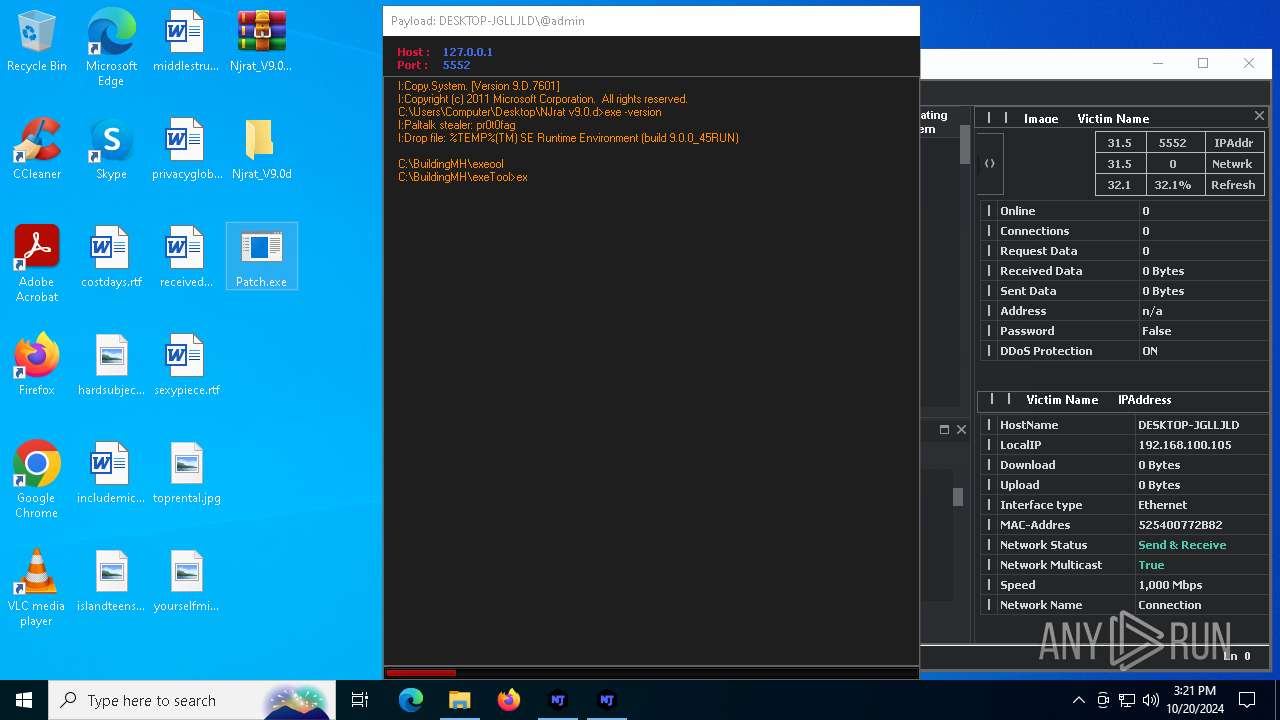Click the Send & Receive network status
The image size is (1280, 720).
click(x=1181, y=545)
